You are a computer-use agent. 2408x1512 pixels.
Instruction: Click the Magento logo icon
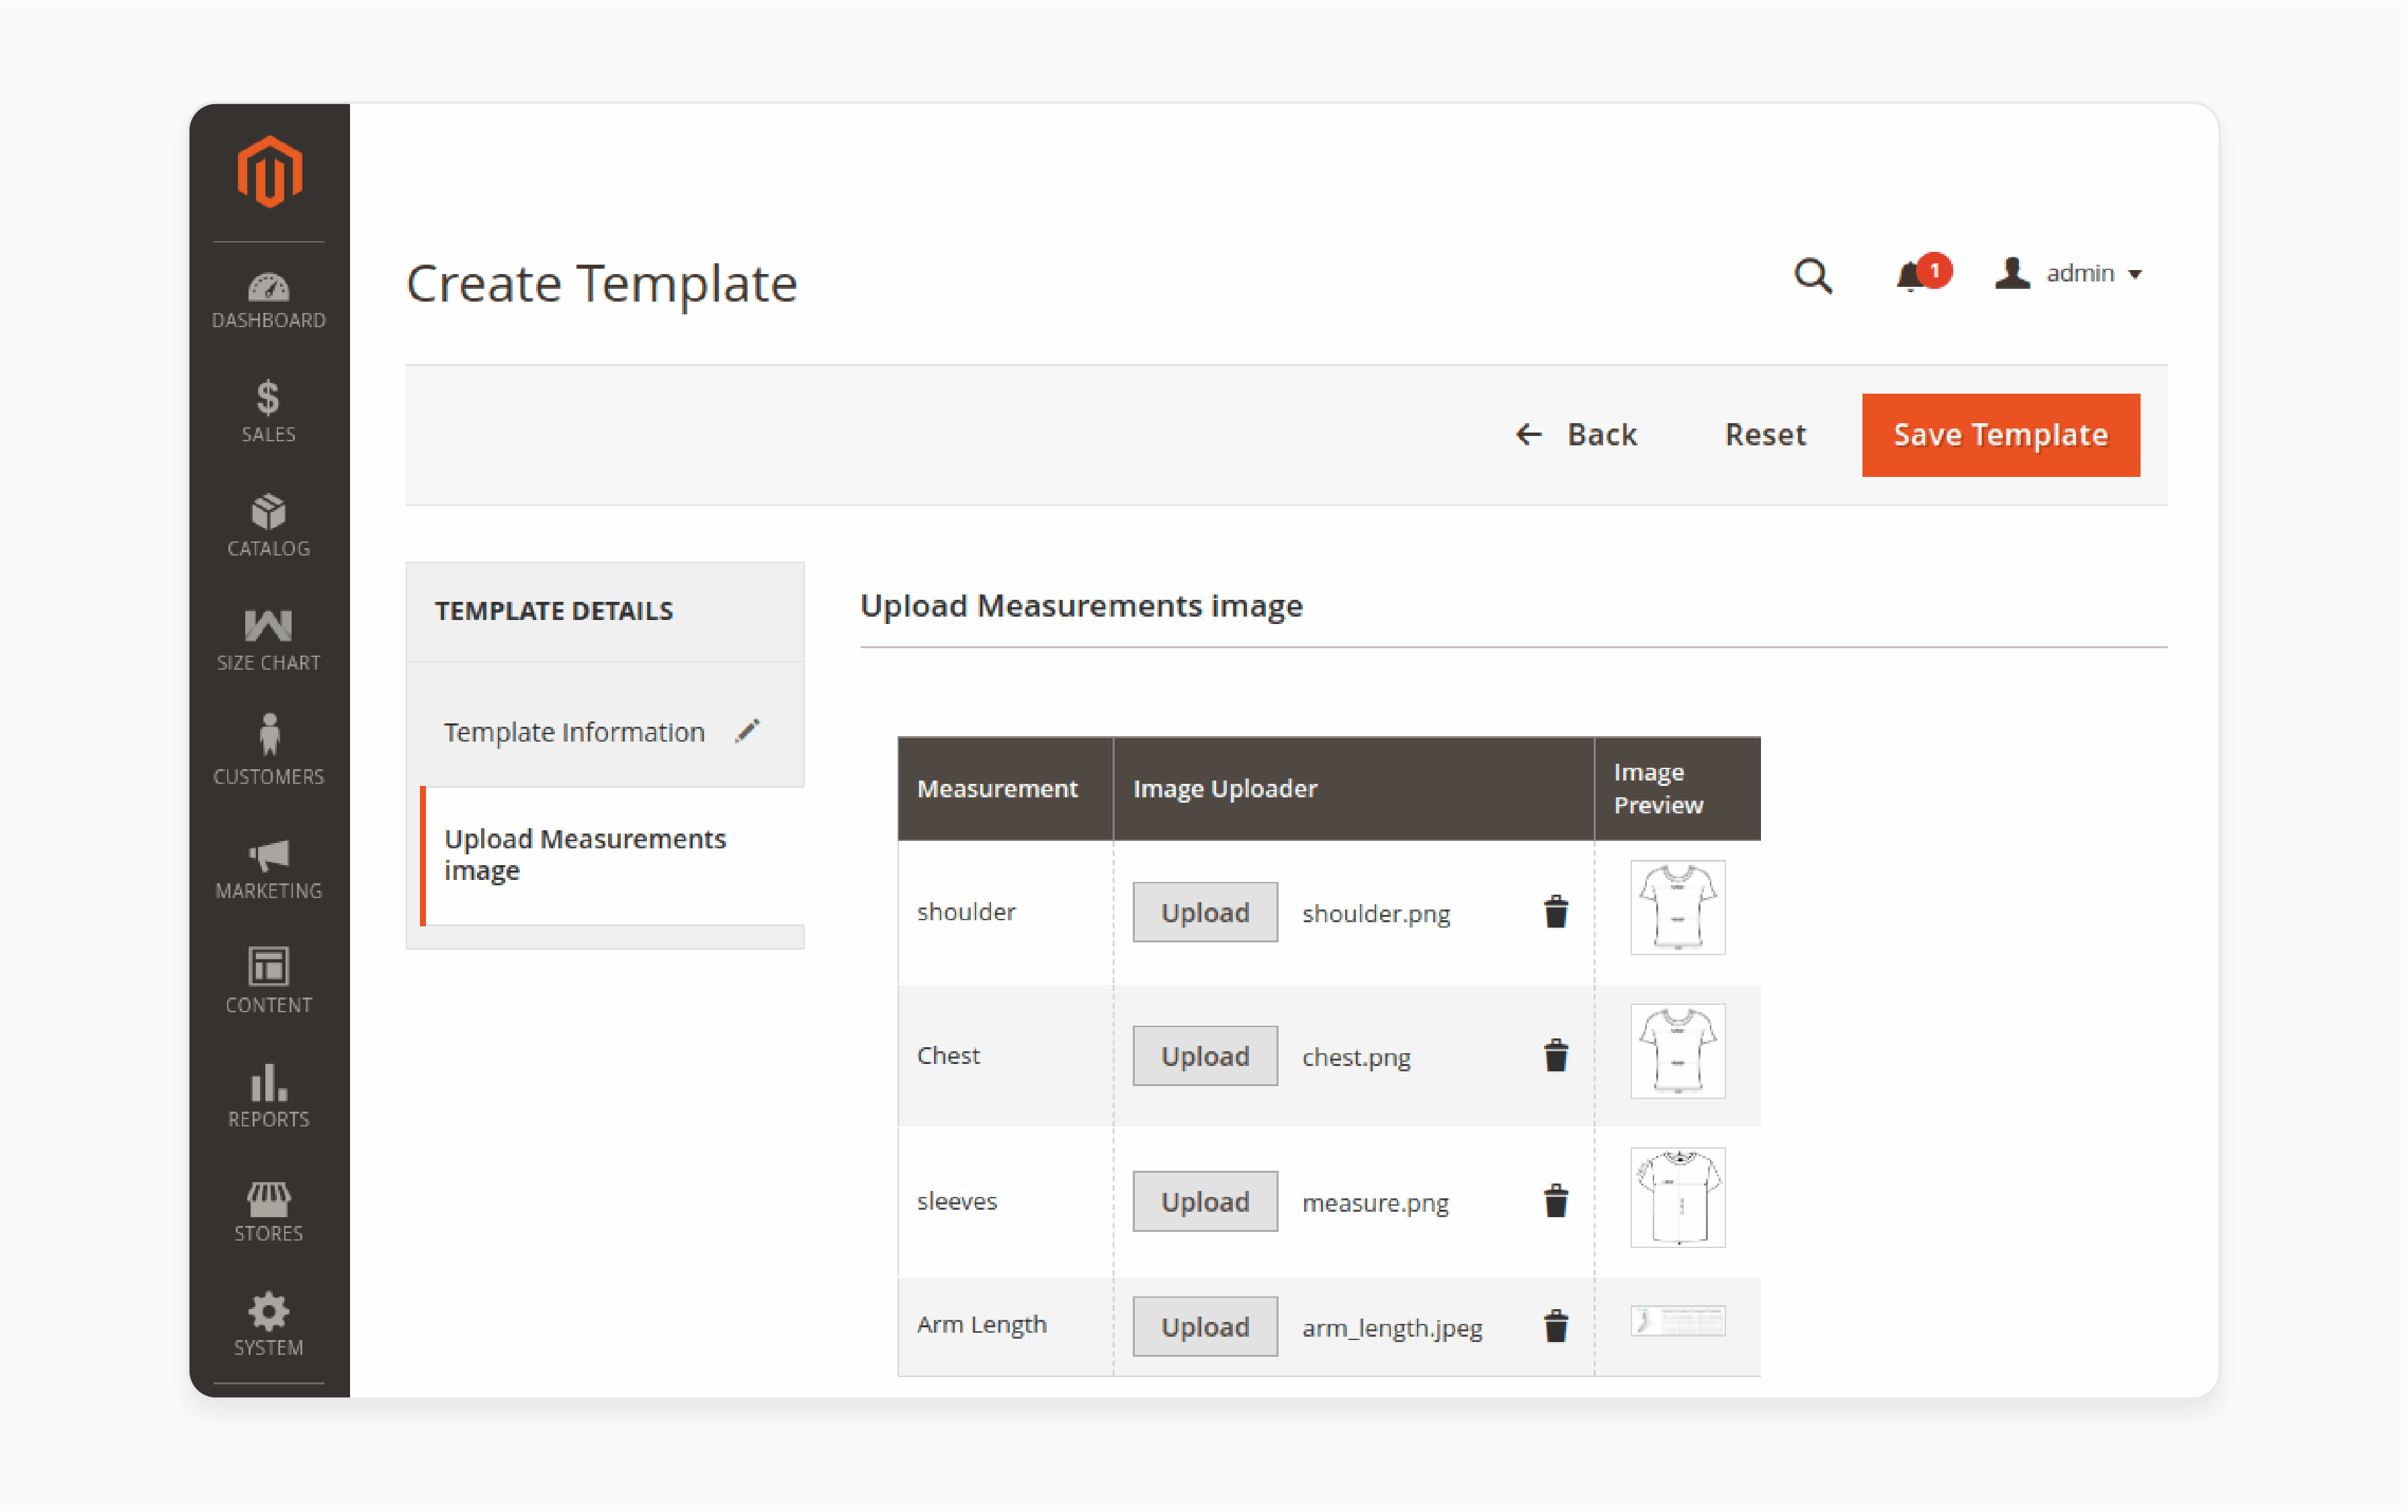click(269, 172)
